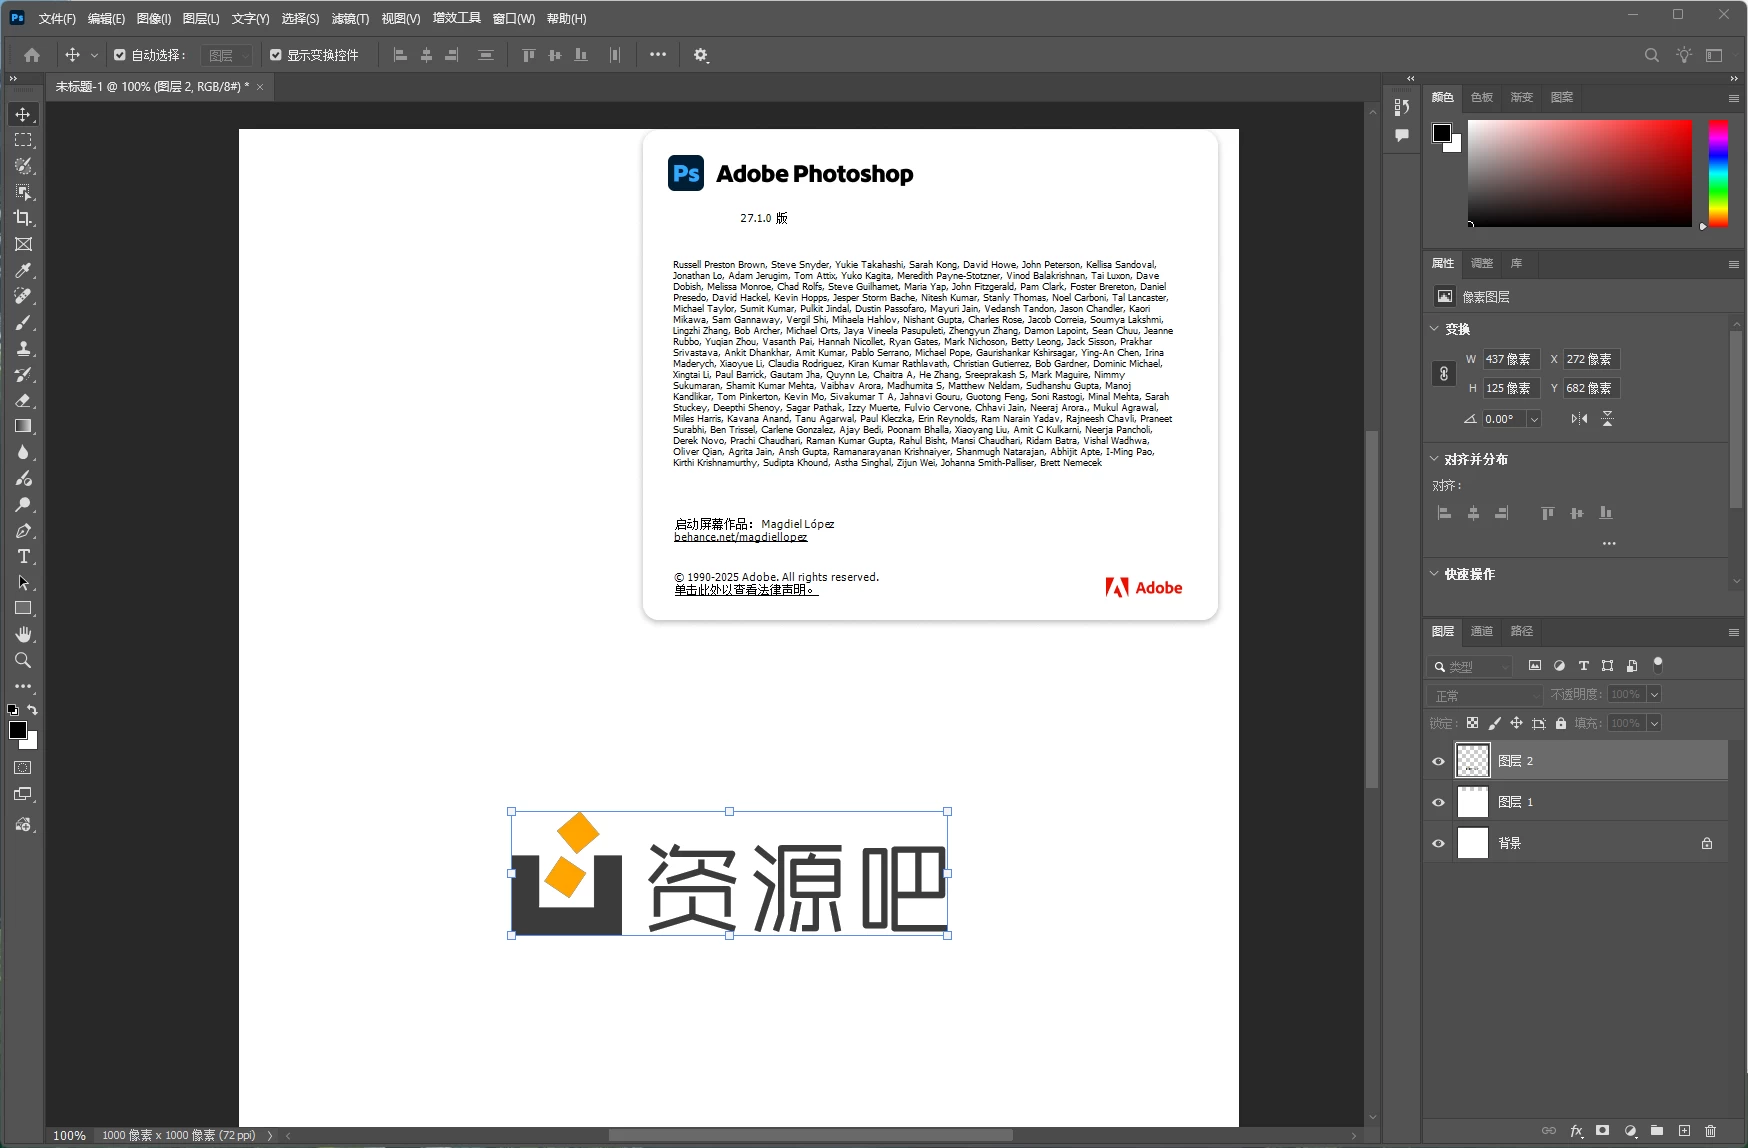This screenshot has height=1148, width=1748.
Task: Select the Hand tool
Action: coord(22,634)
